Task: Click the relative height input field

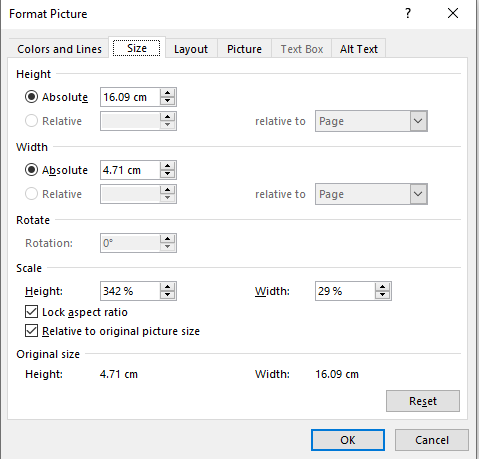Action: coord(130,121)
